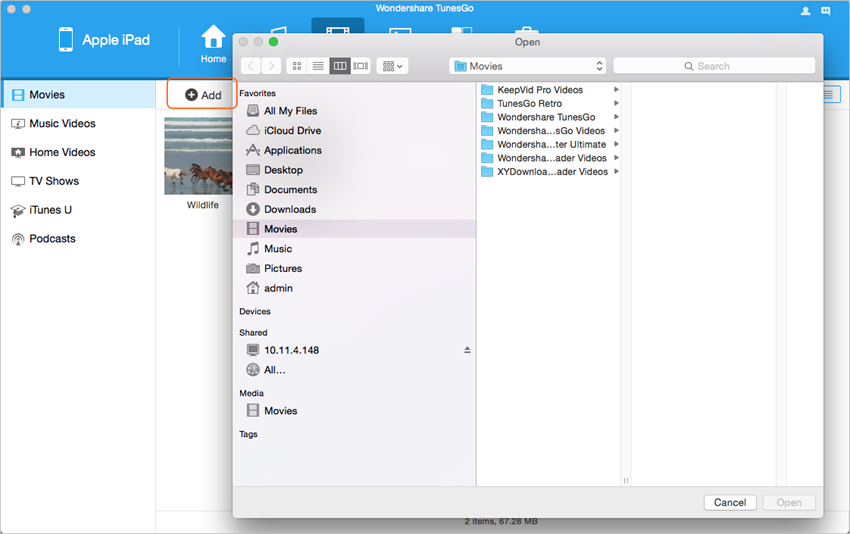This screenshot has width=850, height=534.
Task: Switch to cover flow view
Action: [x=361, y=66]
